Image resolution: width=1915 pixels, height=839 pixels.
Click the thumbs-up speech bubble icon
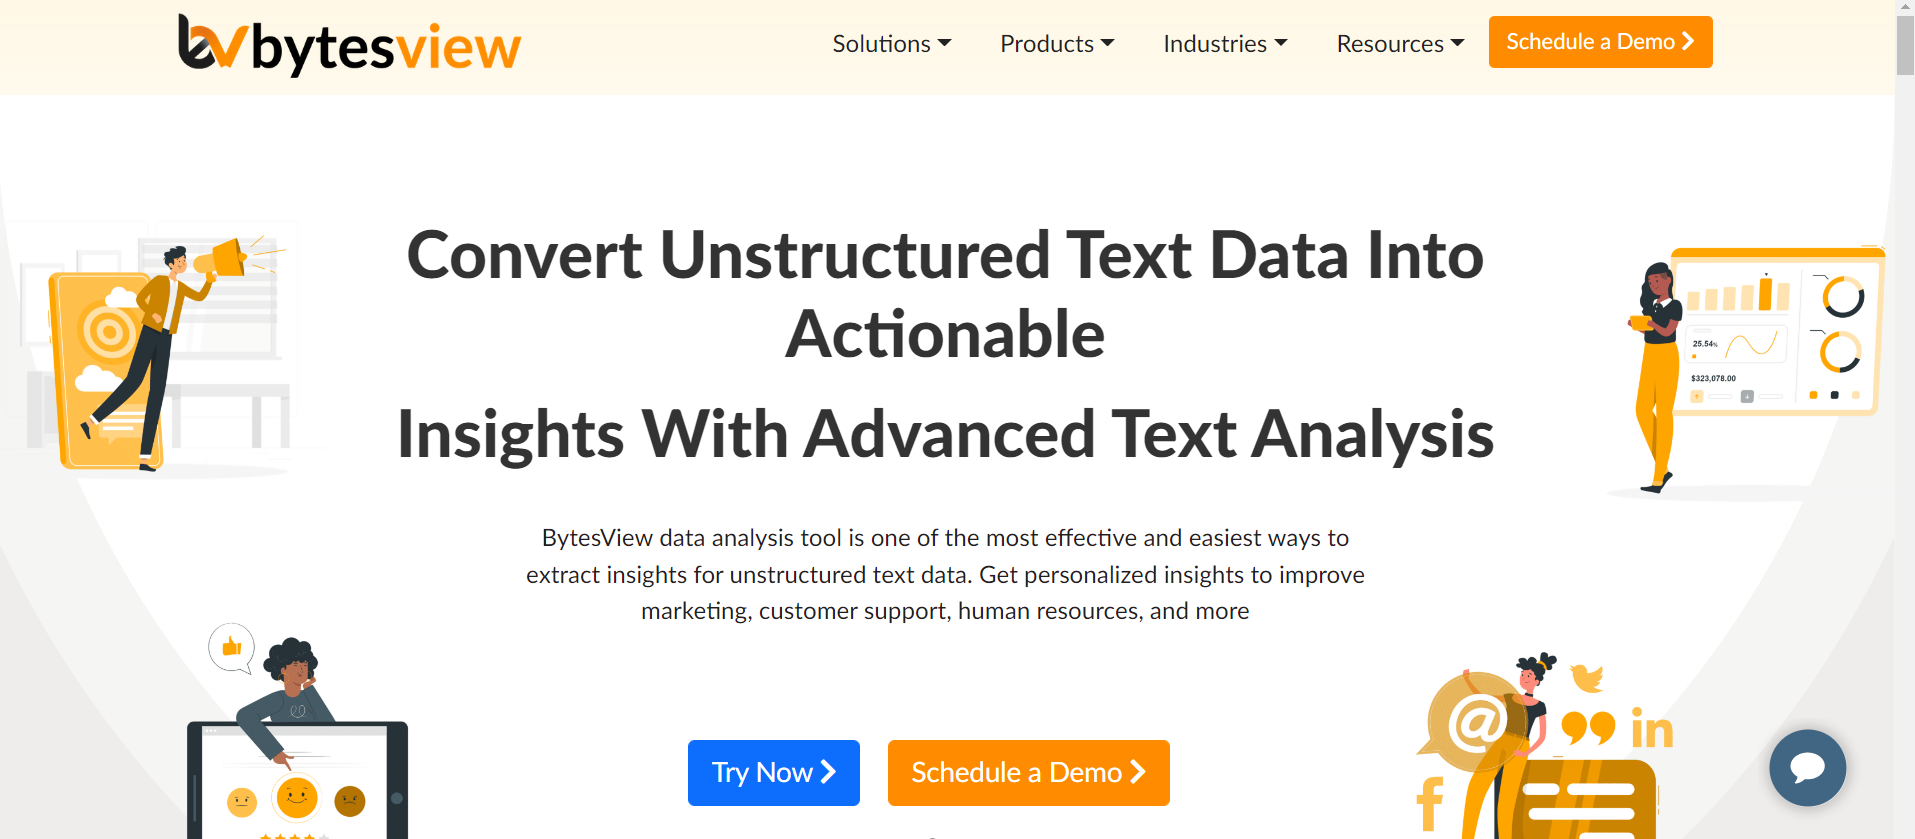point(232,648)
